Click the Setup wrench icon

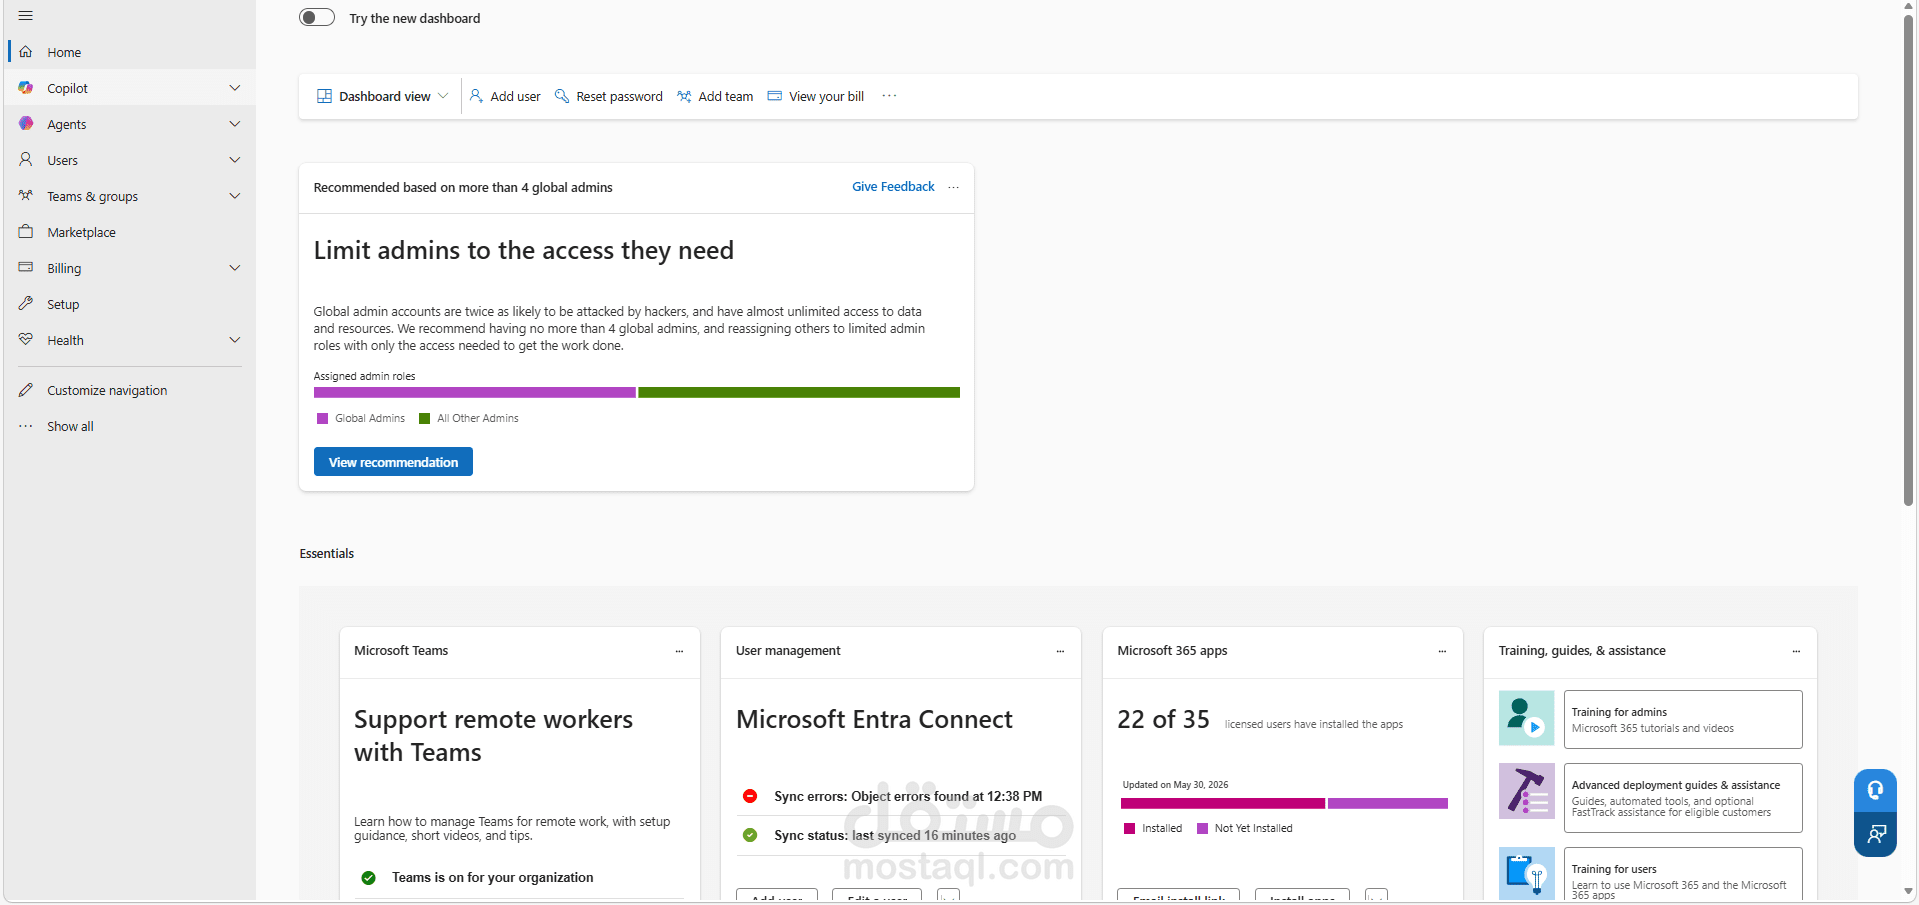click(26, 304)
